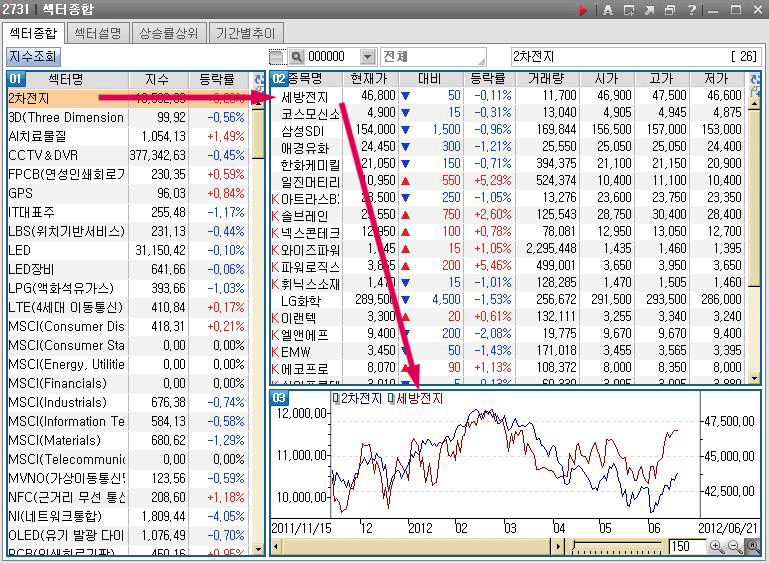Select the NFC sector row
This screenshot has width=769, height=563.
(x=128, y=497)
